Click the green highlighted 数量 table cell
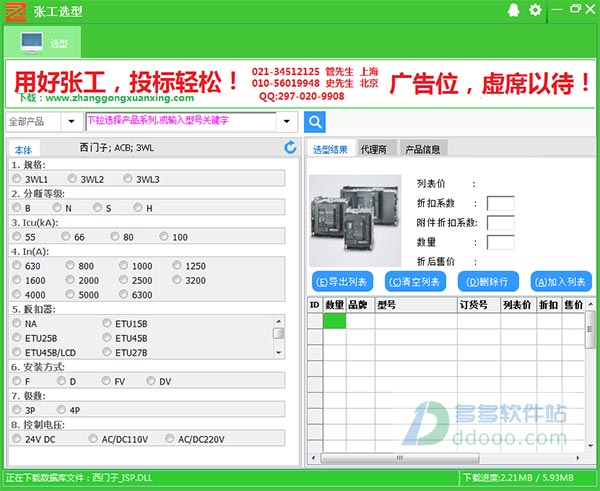Screen dimensions: 600x491 pyautogui.click(x=335, y=321)
